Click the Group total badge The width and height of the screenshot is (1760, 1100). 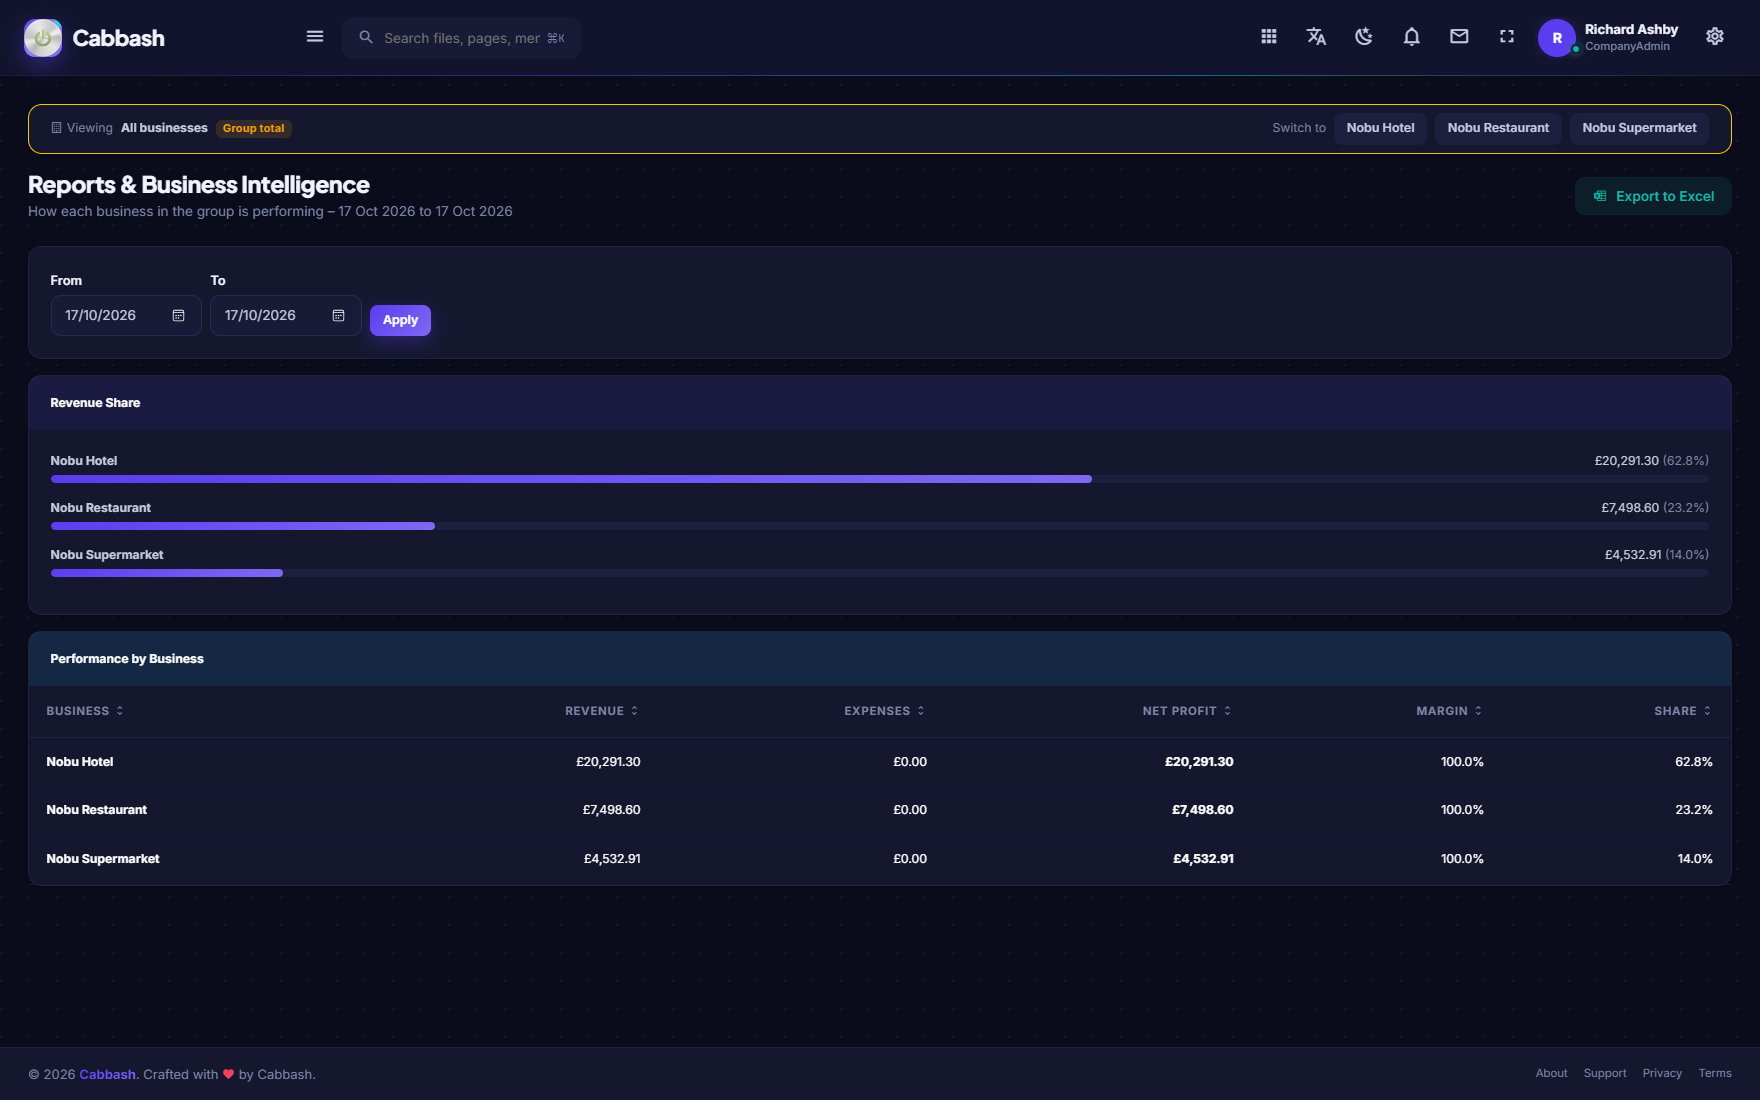click(253, 128)
